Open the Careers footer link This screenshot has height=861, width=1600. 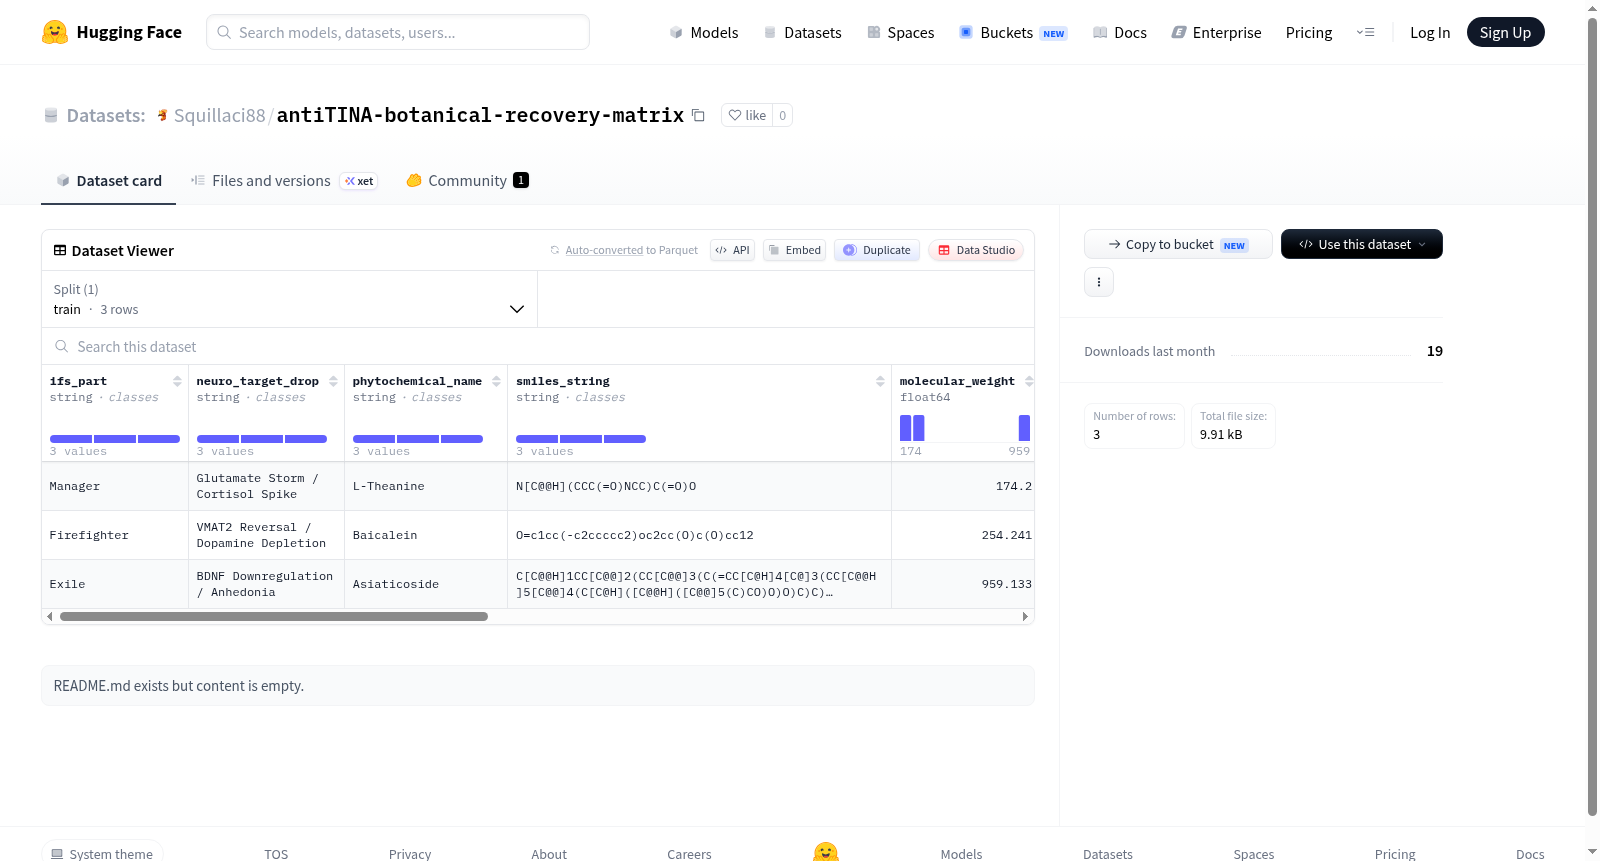click(689, 854)
